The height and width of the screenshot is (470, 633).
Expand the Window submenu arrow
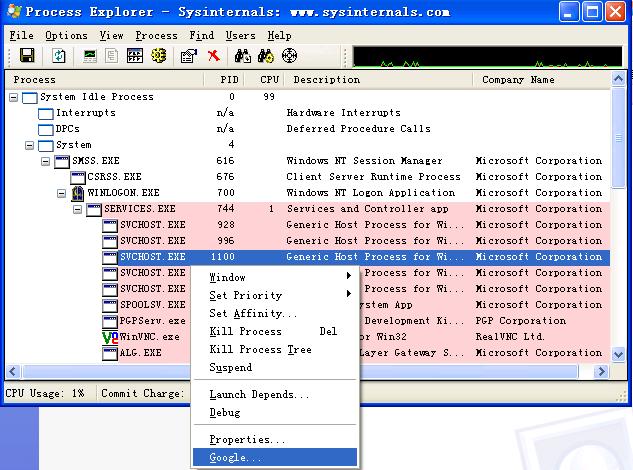click(x=349, y=276)
